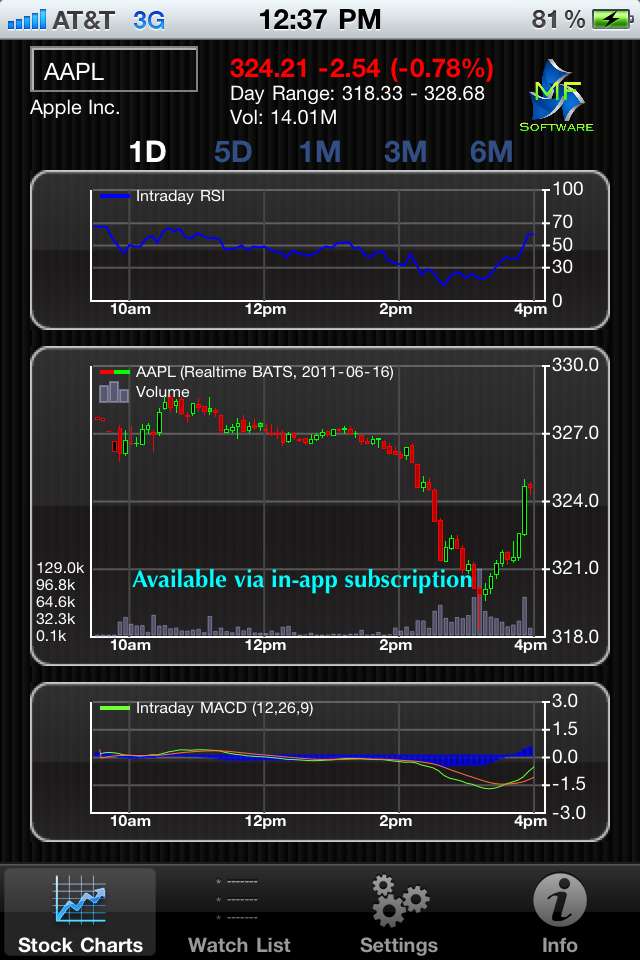Select the 3M time range

[405, 152]
